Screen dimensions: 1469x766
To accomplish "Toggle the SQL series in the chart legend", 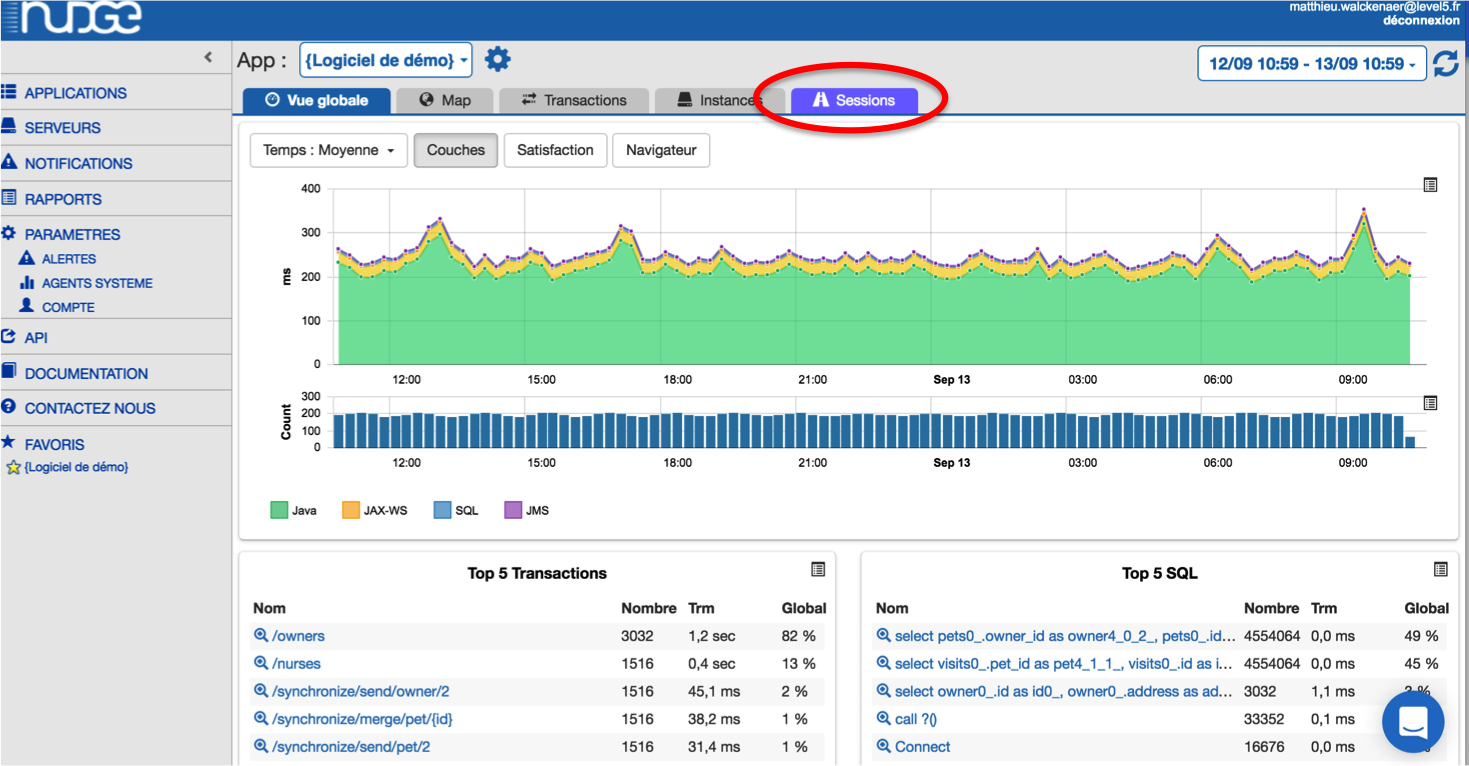I will (441, 509).
